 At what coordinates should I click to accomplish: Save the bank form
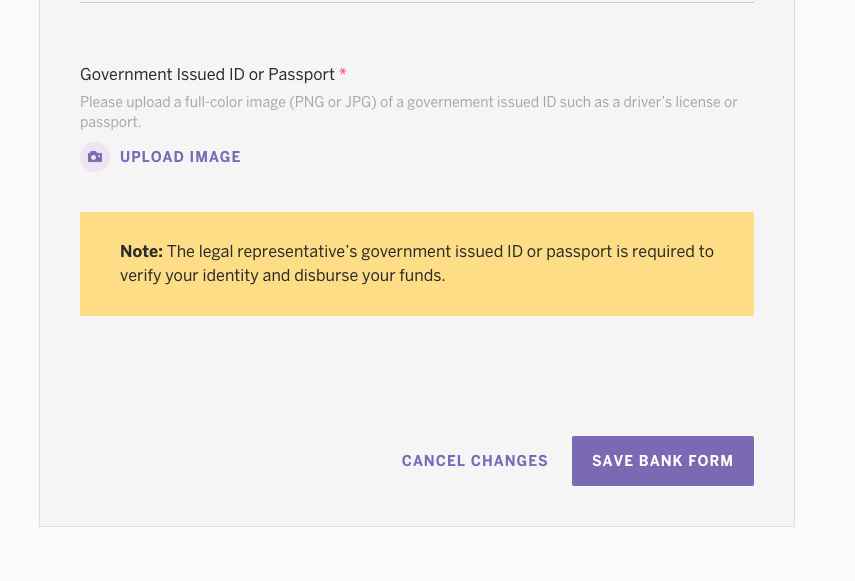click(663, 461)
